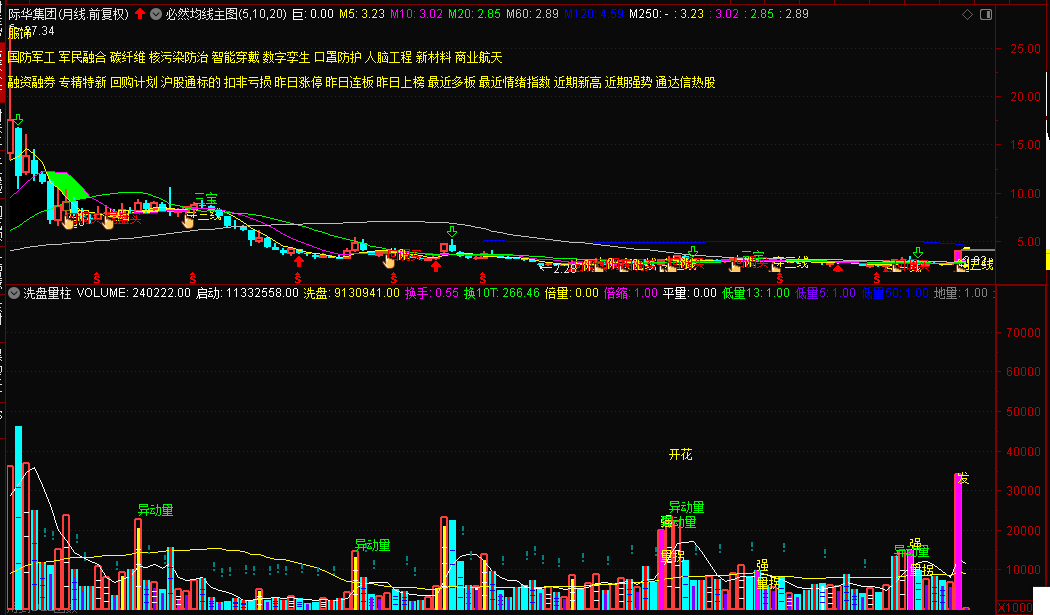Click the 启动: 11332558.00 readout
1050x615 pixels.
[247, 293]
